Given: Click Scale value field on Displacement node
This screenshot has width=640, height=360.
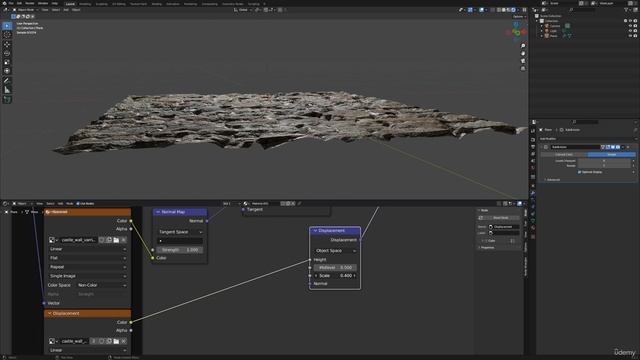Looking at the screenshot, I should click(335, 276).
